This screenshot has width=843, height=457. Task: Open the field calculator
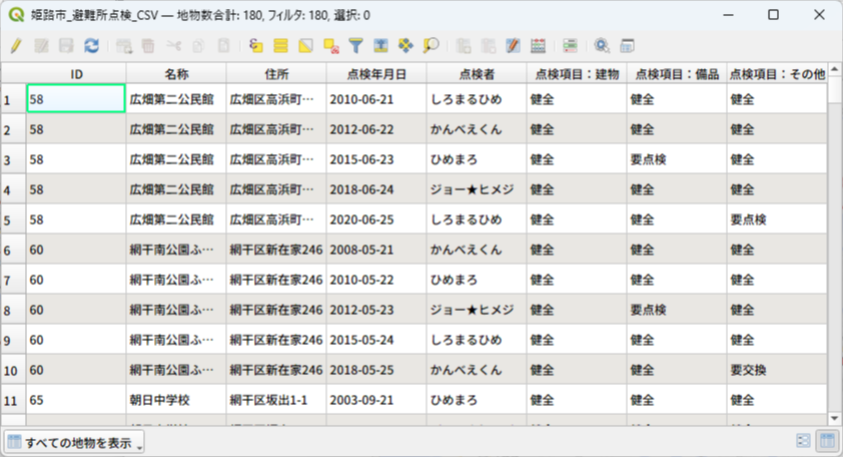pos(538,46)
